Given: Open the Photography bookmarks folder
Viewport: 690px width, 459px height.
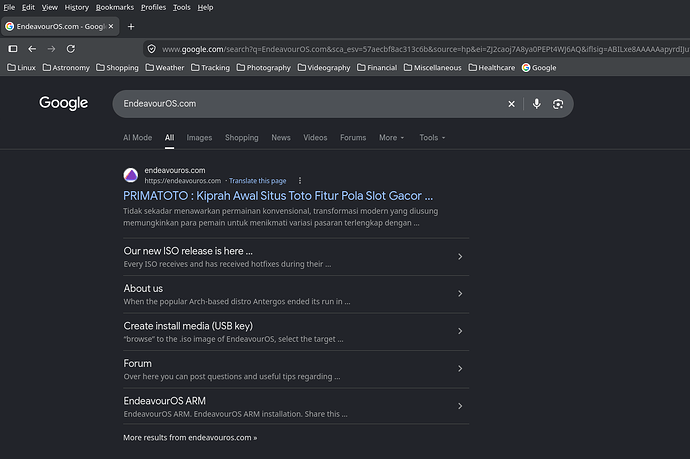Looking at the screenshot, I should click(x=264, y=68).
